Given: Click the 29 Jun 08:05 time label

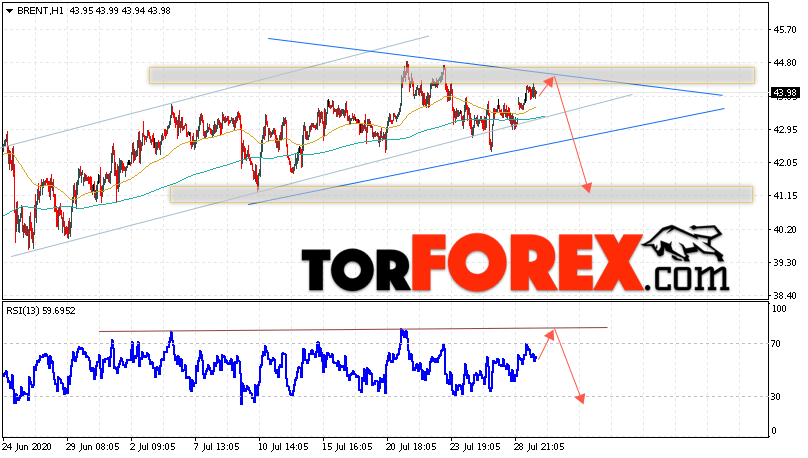Looking at the screenshot, I should coord(93,447).
